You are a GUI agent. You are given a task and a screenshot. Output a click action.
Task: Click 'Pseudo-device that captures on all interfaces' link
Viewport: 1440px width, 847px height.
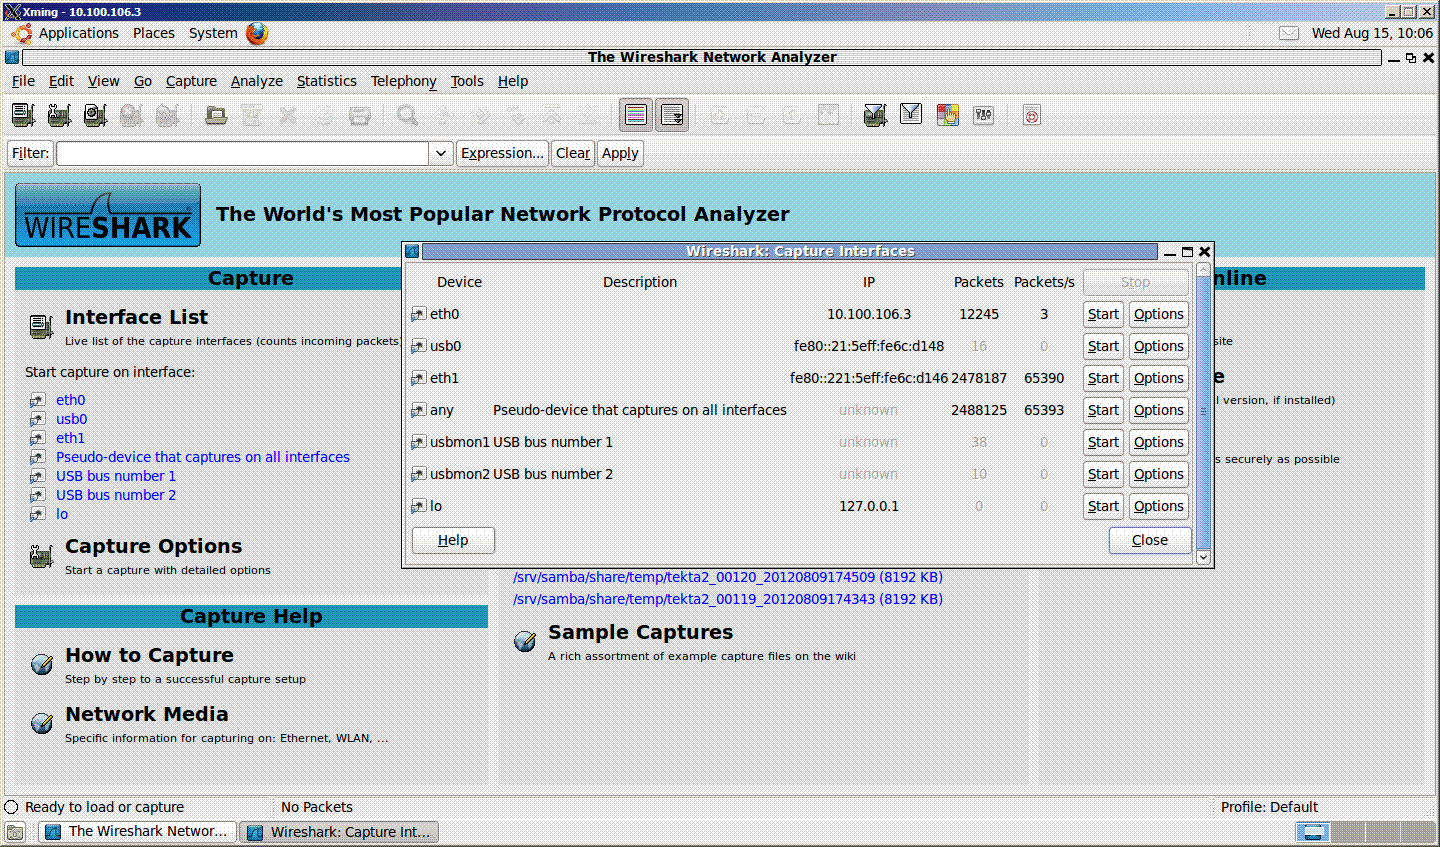click(203, 457)
